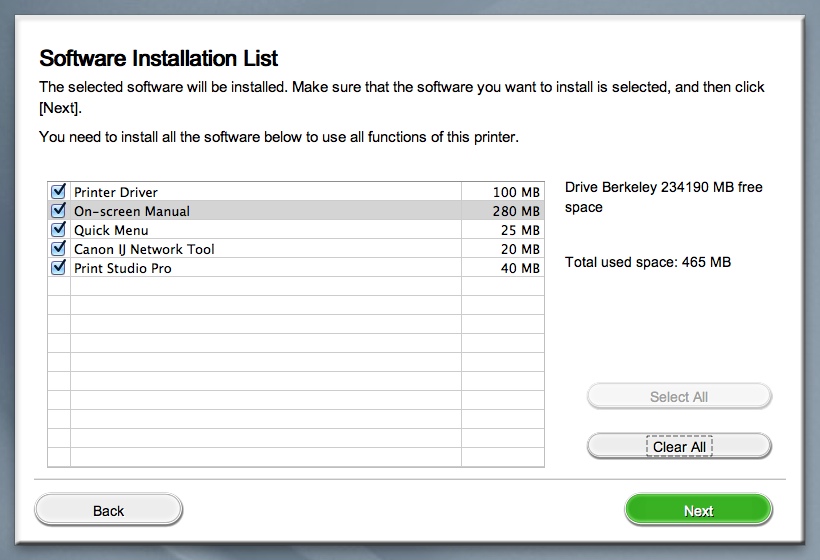The width and height of the screenshot is (820, 560).
Task: Select the Printer Driver row name
Action: tap(116, 192)
